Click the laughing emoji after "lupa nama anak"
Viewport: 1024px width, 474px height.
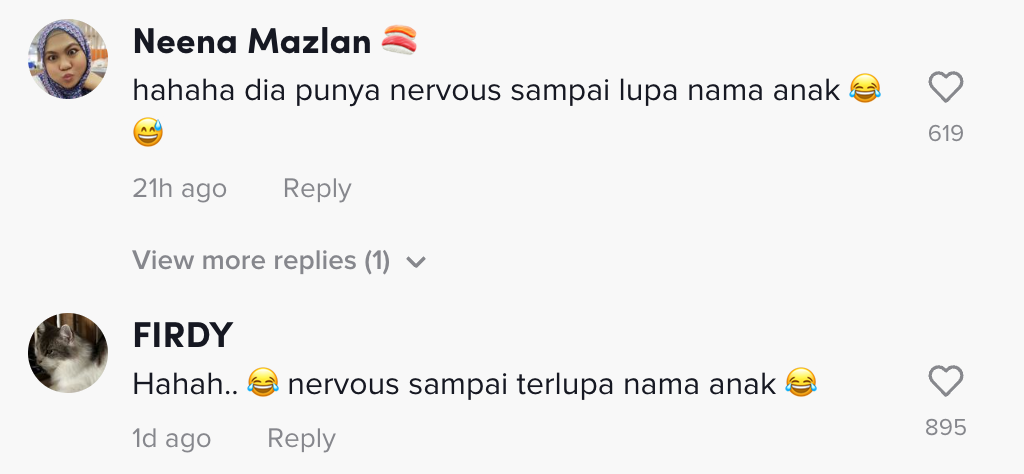865,90
